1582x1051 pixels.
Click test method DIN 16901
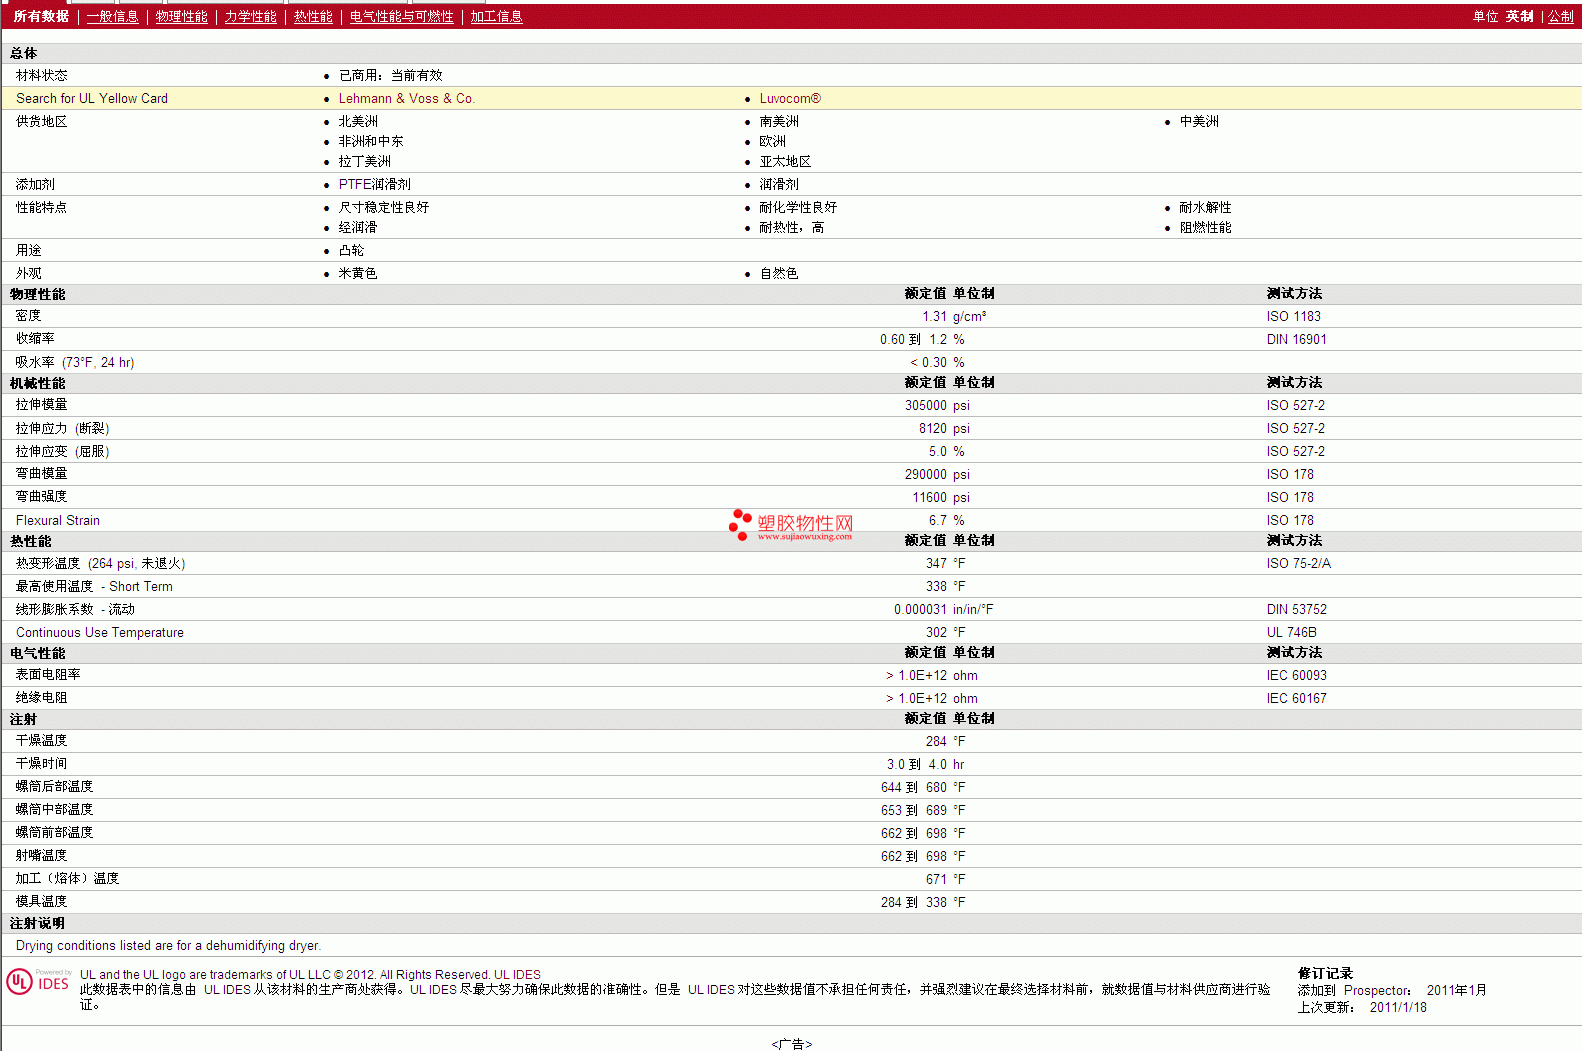tap(1297, 339)
